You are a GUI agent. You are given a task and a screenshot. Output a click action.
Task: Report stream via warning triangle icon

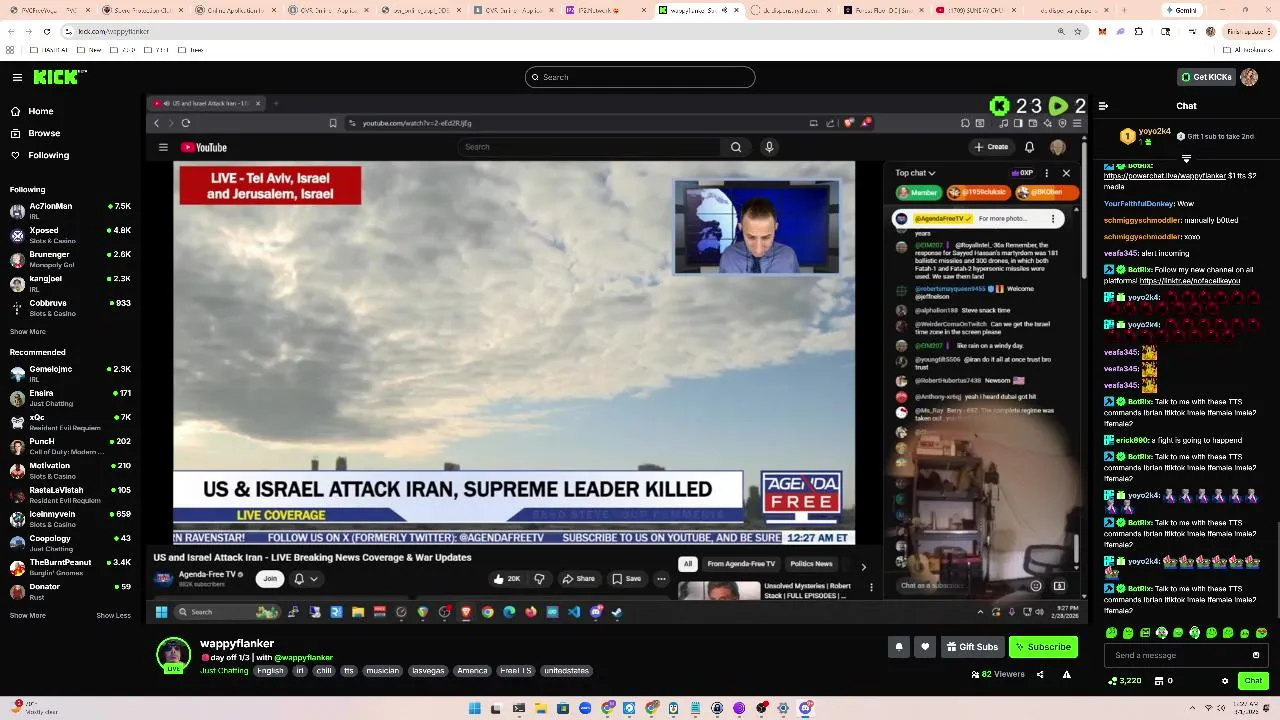coord(1066,675)
